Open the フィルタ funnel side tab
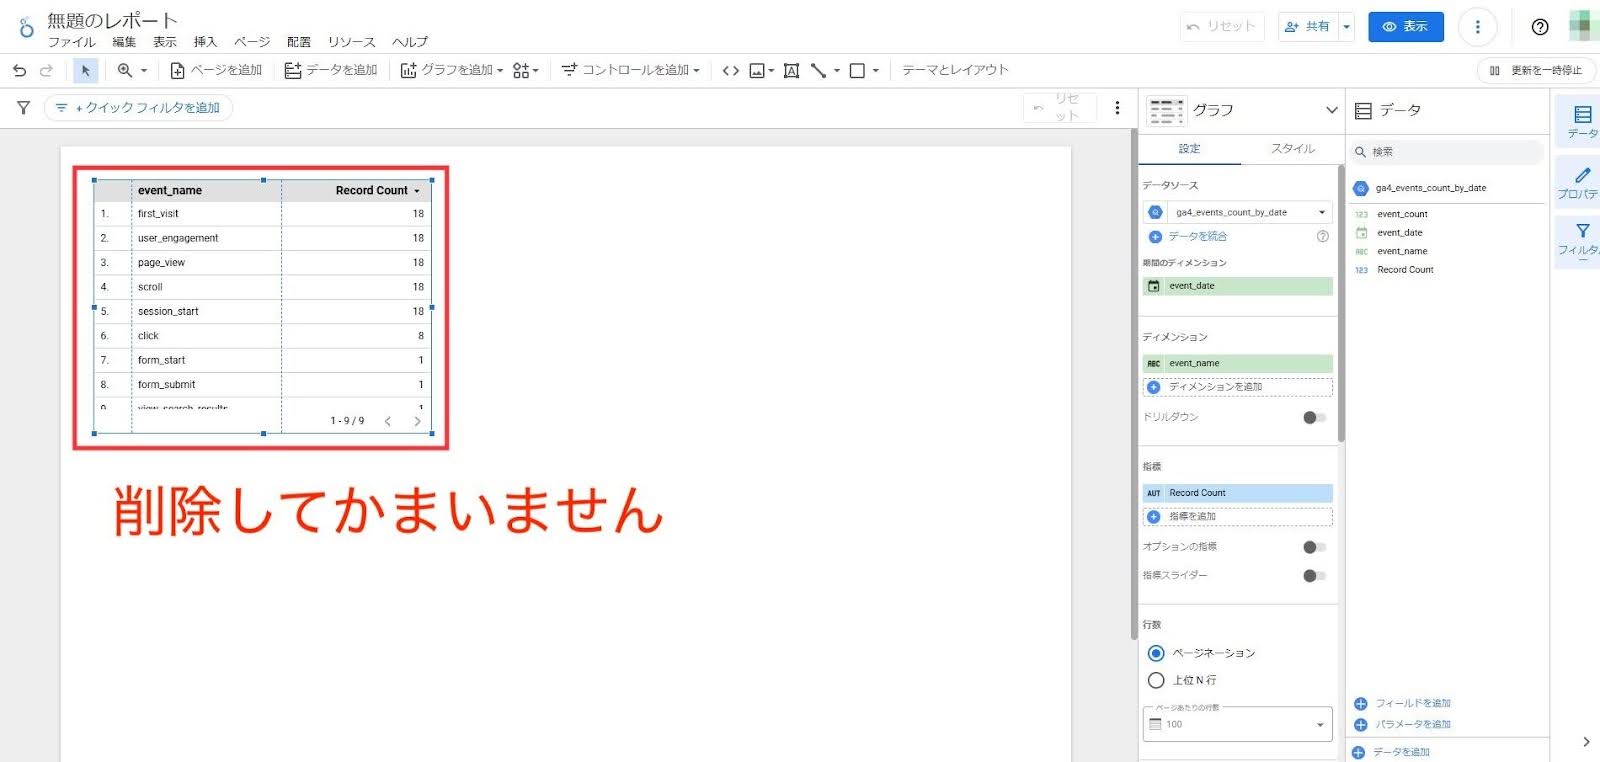Viewport: 1600px width, 762px height. 1582,240
